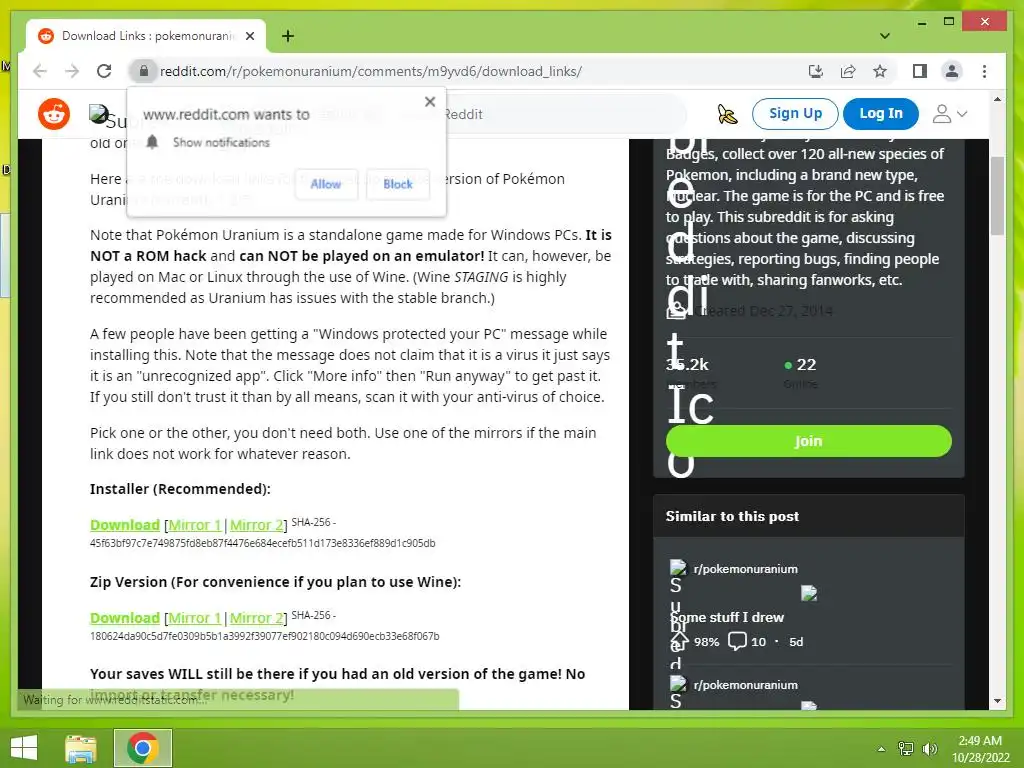
Task: Click the browser forward arrow
Action: pos(72,71)
